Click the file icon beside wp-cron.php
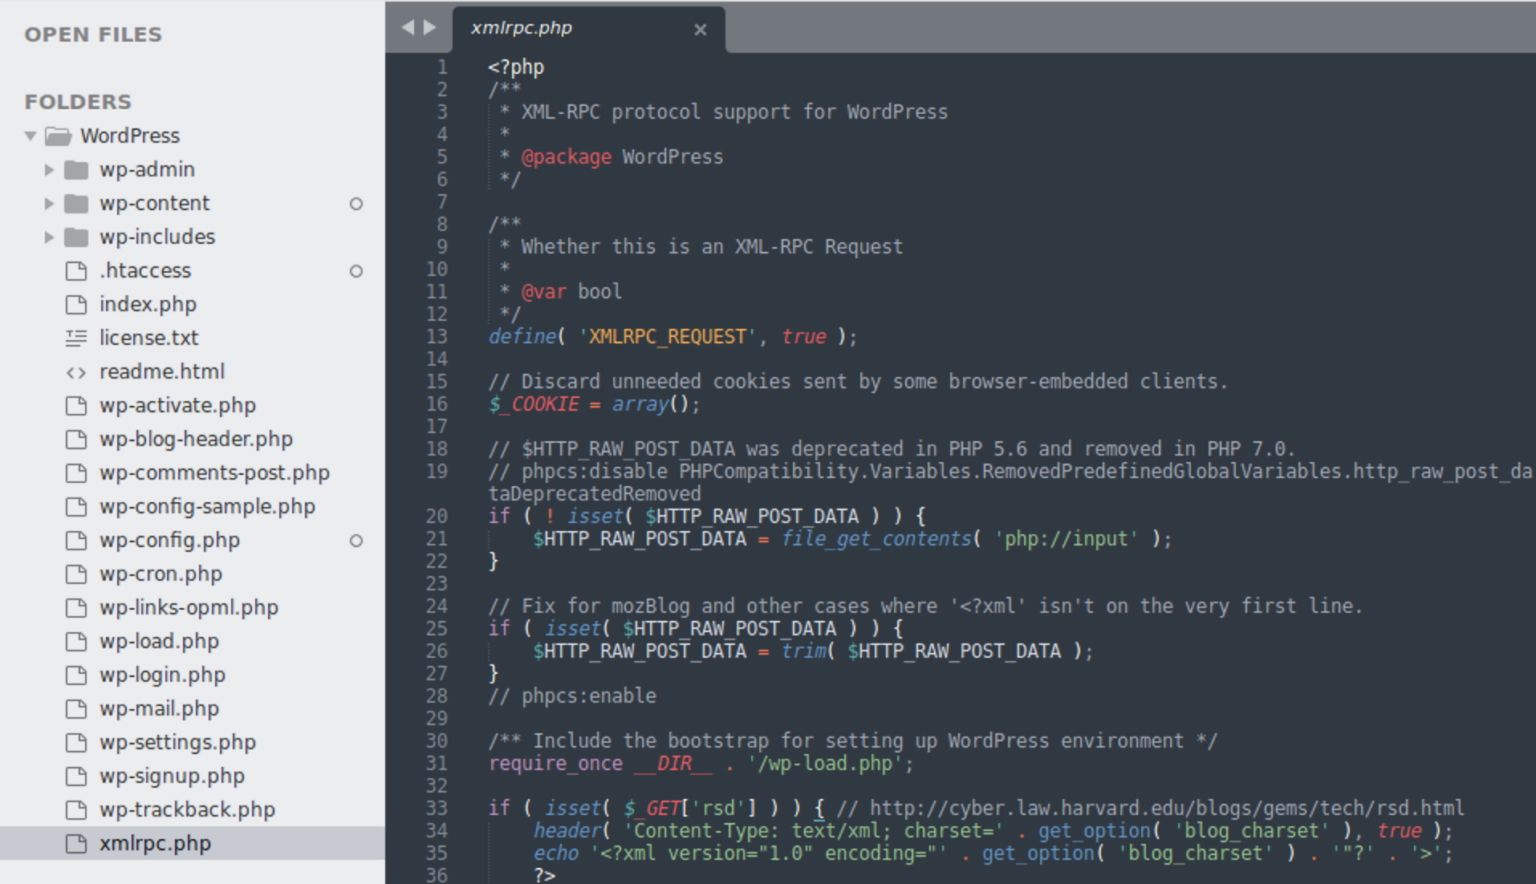Screen dimensions: 1536x884 click(76, 574)
